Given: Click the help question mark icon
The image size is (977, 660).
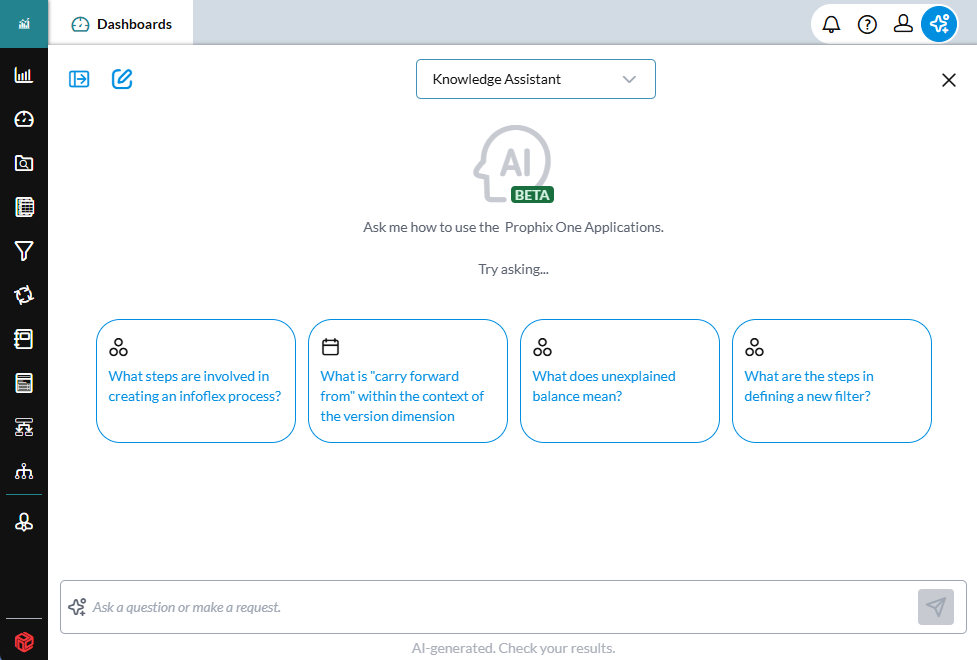Looking at the screenshot, I should click(867, 24).
